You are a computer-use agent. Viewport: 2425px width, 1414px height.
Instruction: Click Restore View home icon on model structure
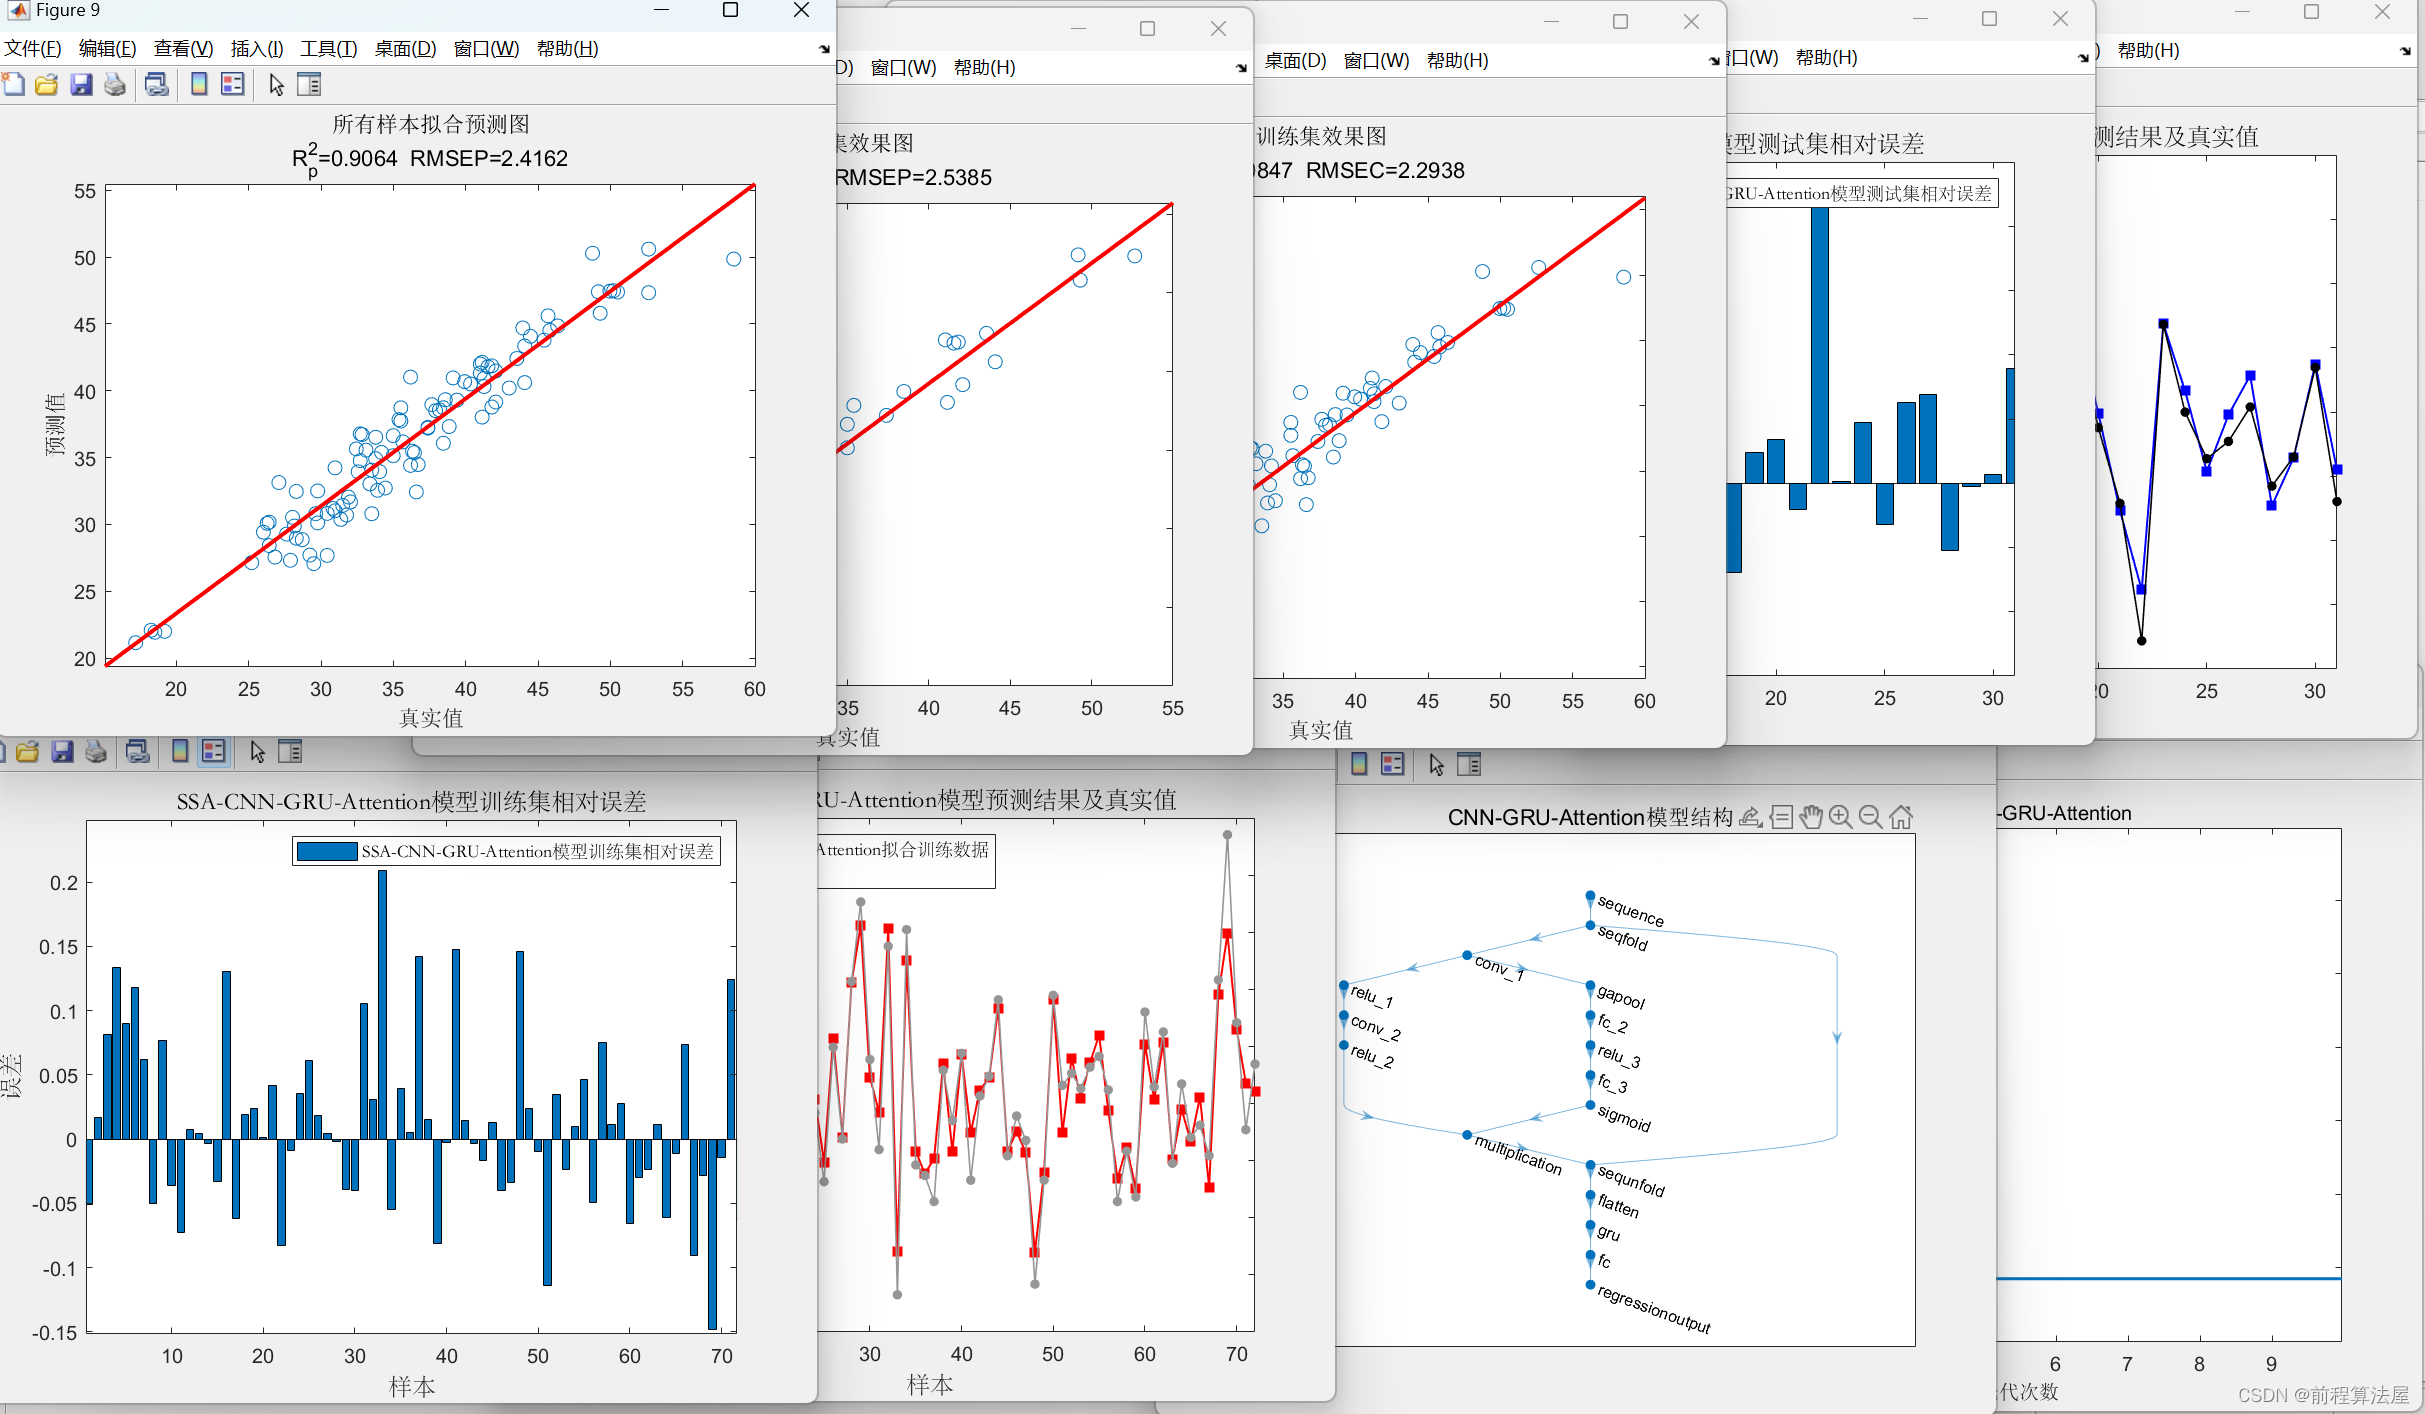pyautogui.click(x=1901, y=817)
